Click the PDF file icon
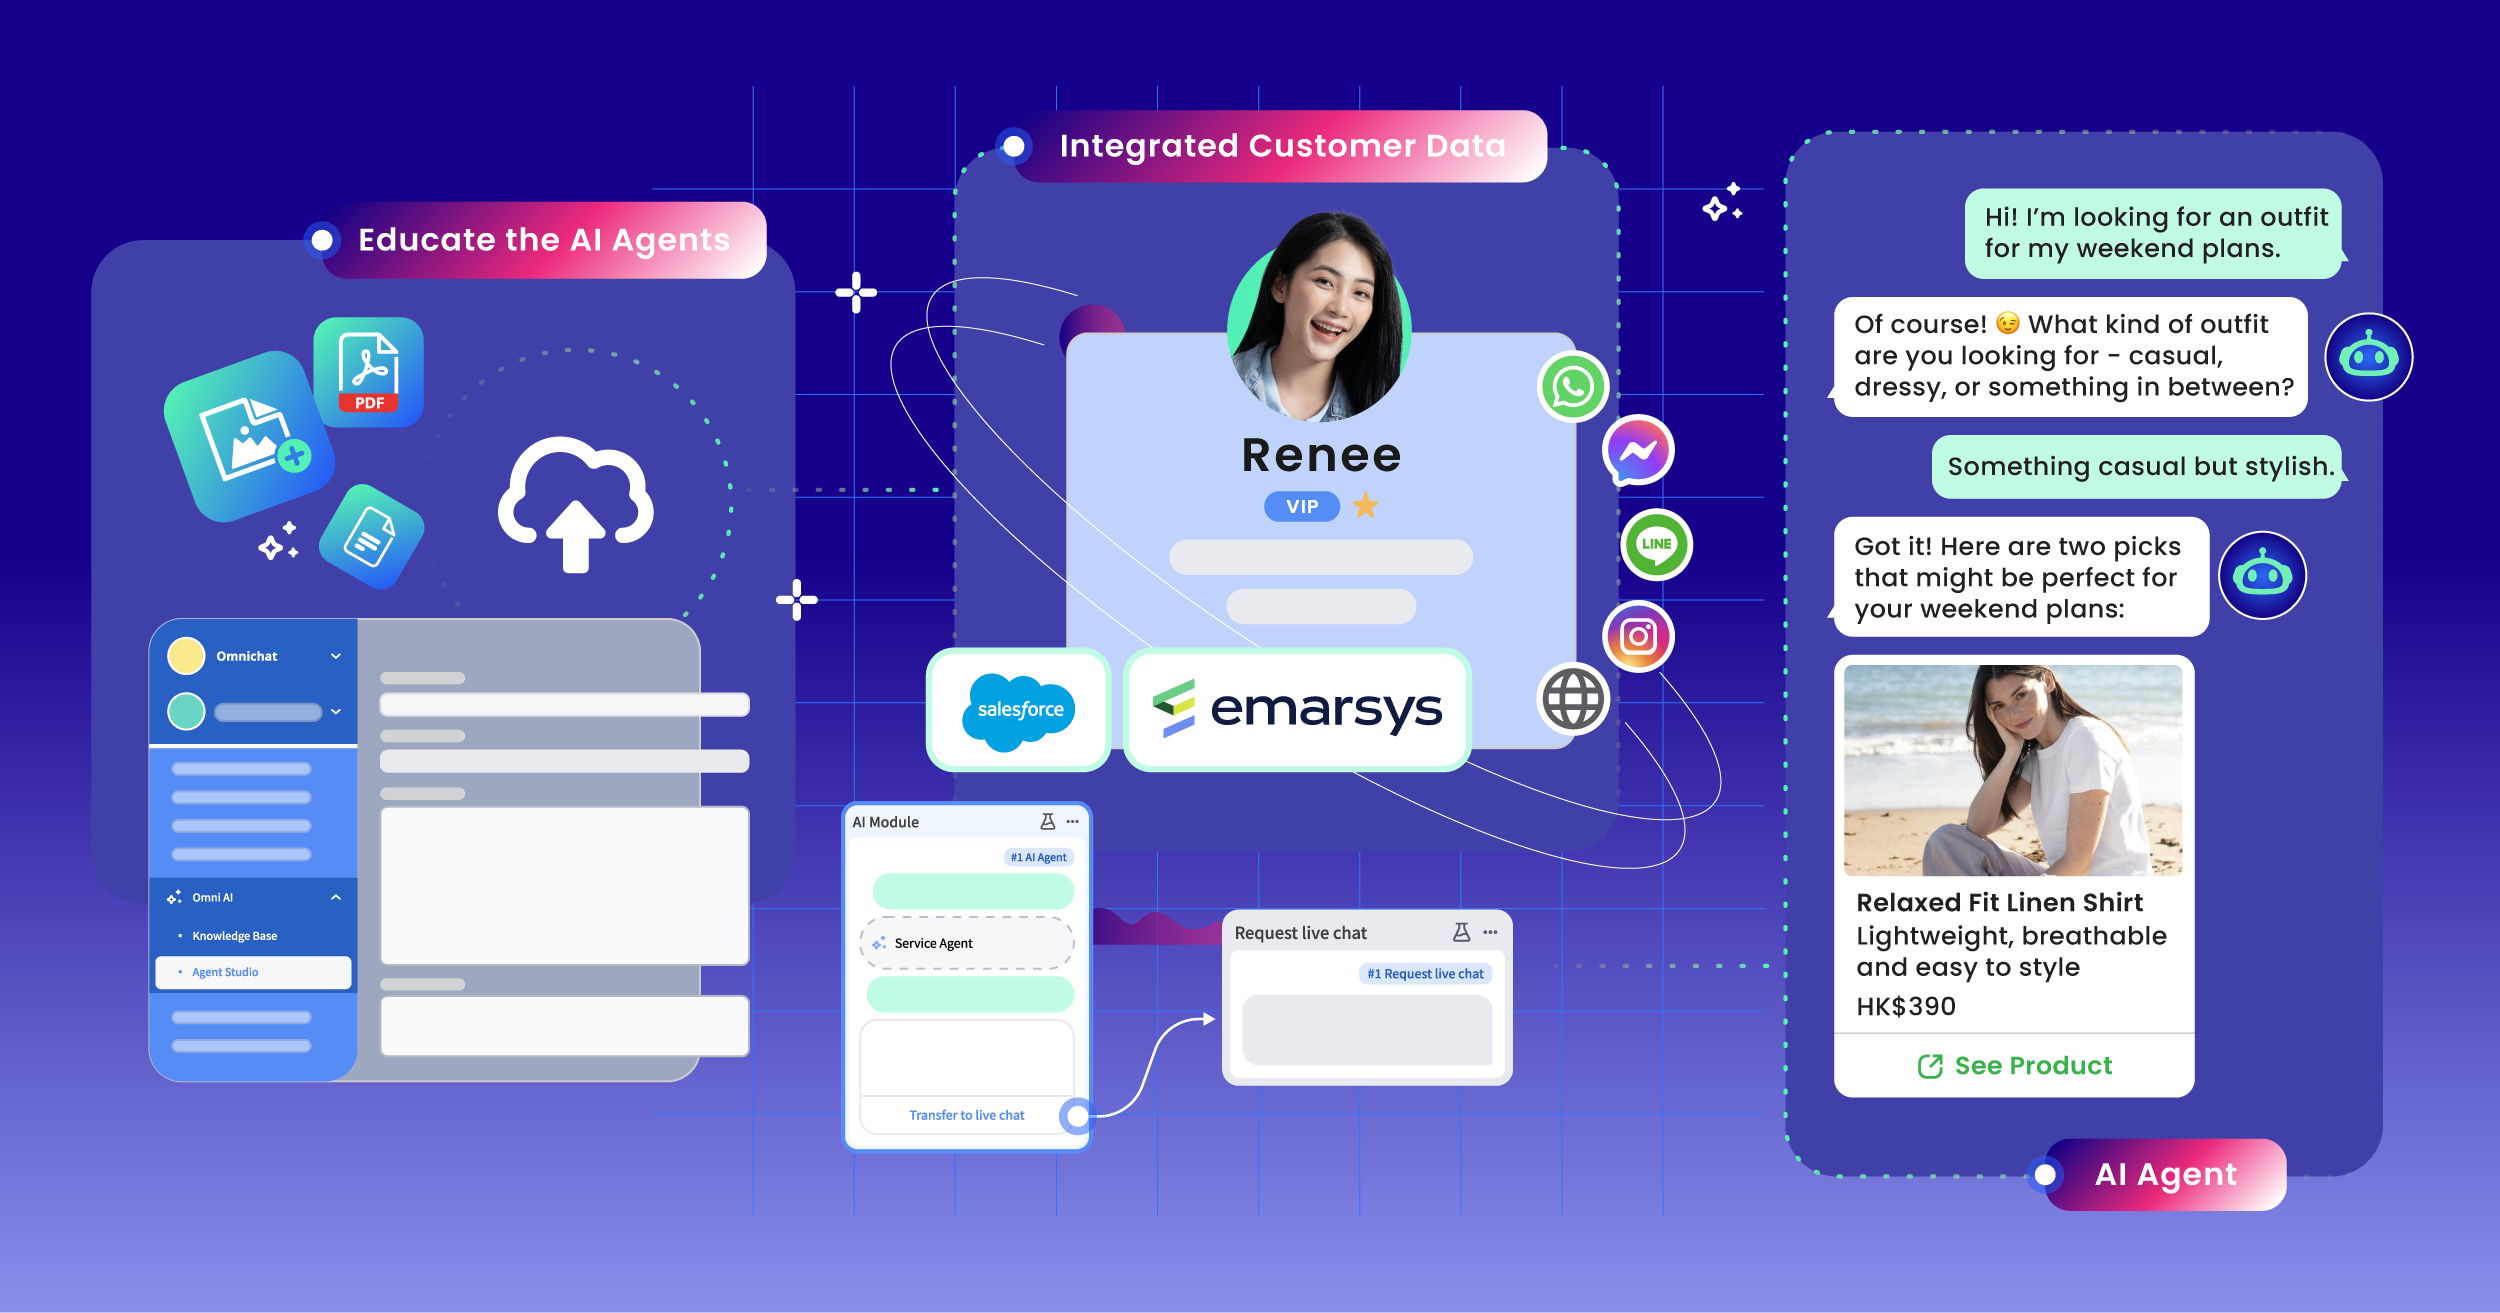2500x1313 pixels. [x=369, y=372]
